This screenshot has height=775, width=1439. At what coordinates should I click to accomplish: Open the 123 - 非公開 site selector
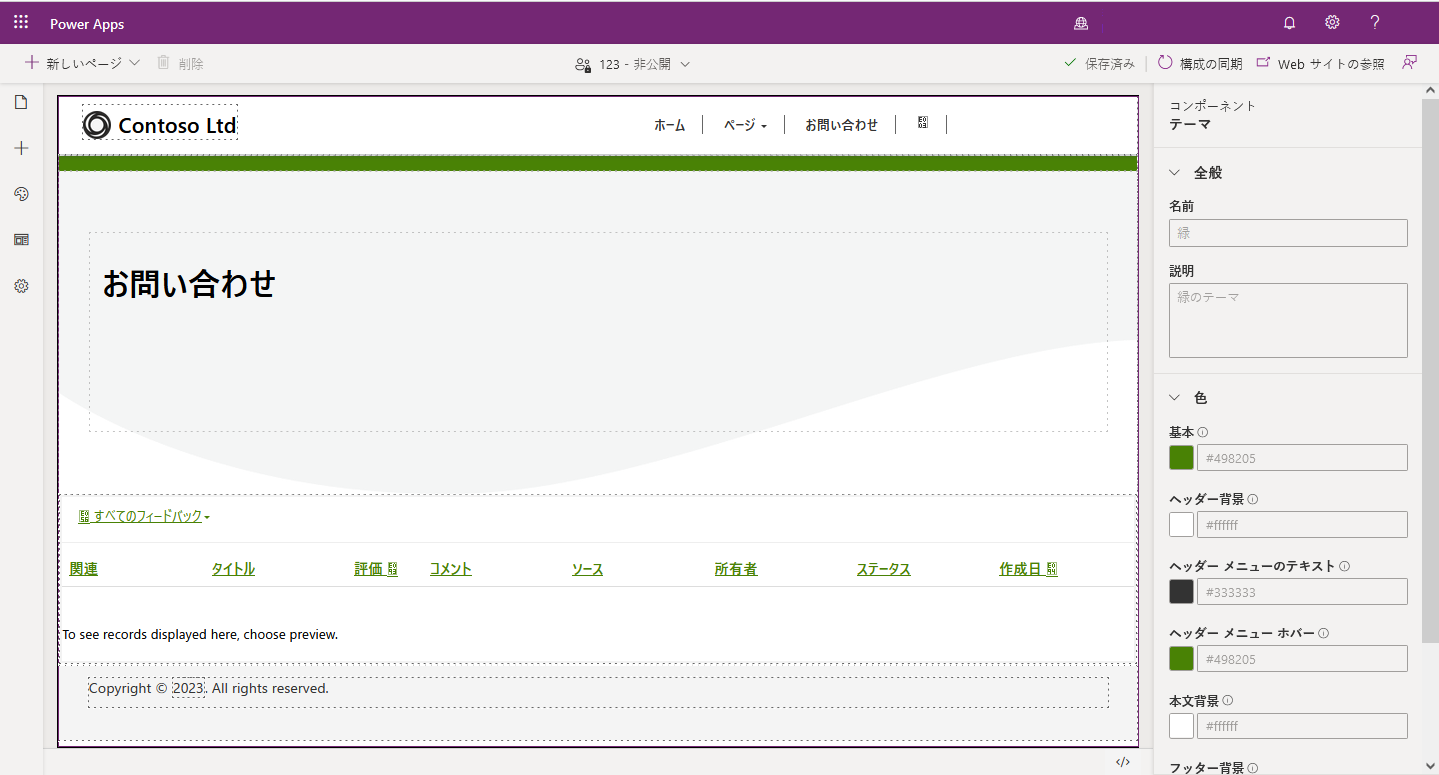click(x=633, y=64)
